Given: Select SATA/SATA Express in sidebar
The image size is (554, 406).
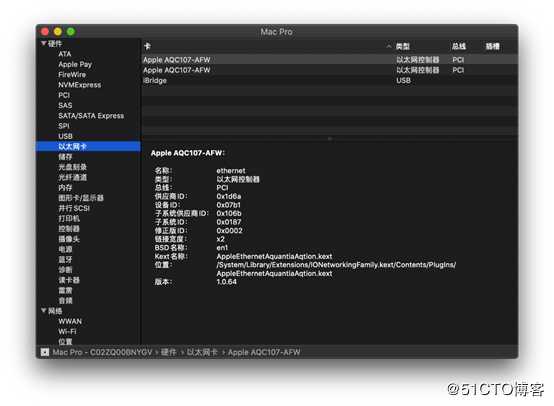Looking at the screenshot, I should [x=91, y=116].
